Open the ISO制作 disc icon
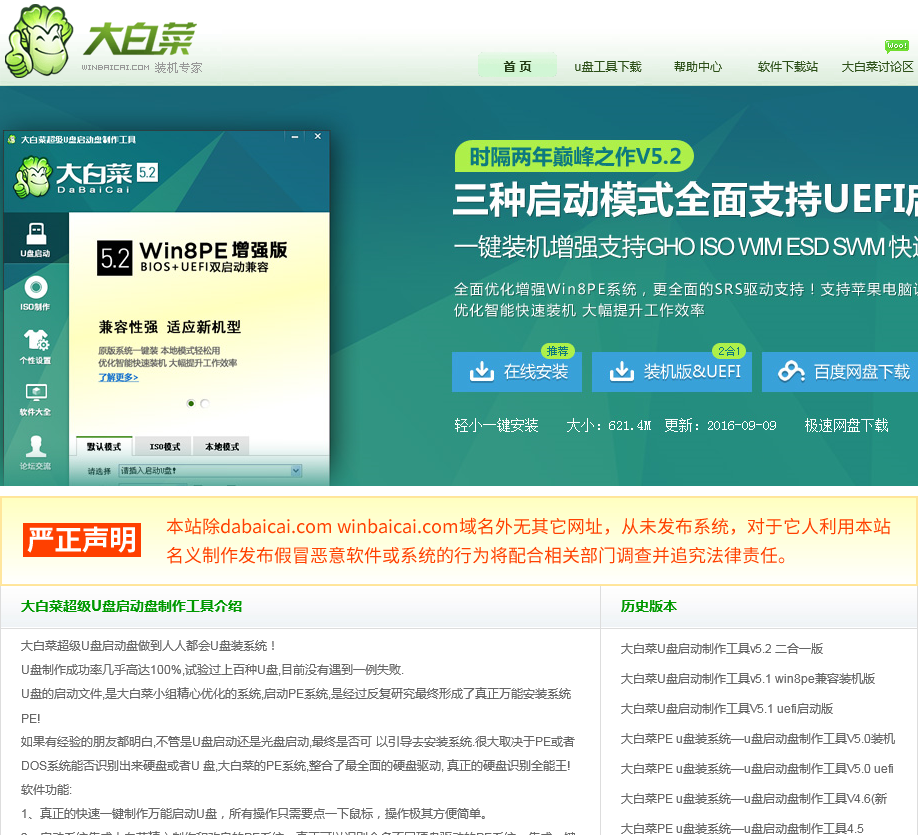Image resolution: width=918 pixels, height=835 pixels. point(36,293)
